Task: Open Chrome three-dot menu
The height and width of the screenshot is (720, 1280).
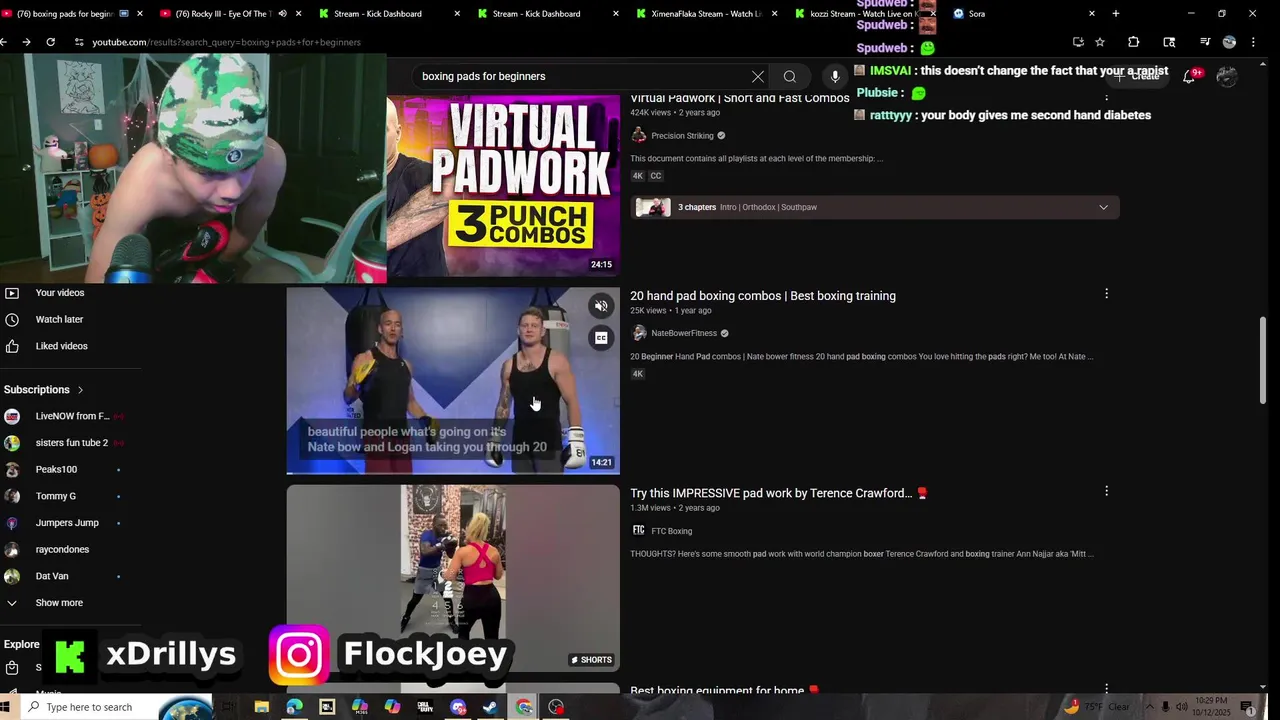Action: [x=1254, y=42]
